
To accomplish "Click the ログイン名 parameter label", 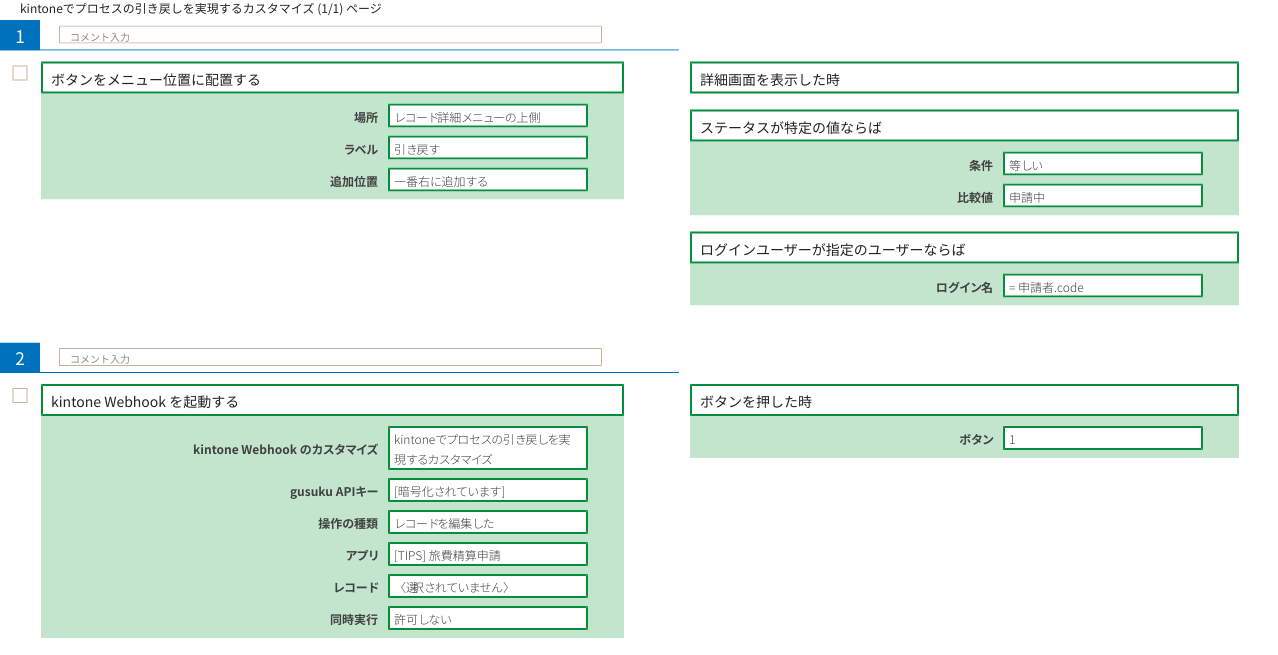I will pos(964,287).
